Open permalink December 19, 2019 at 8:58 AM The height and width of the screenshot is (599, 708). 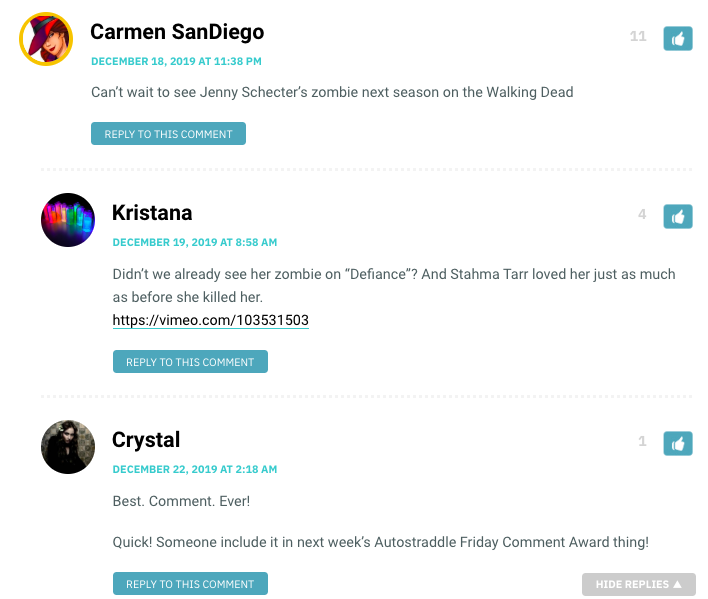[195, 242]
